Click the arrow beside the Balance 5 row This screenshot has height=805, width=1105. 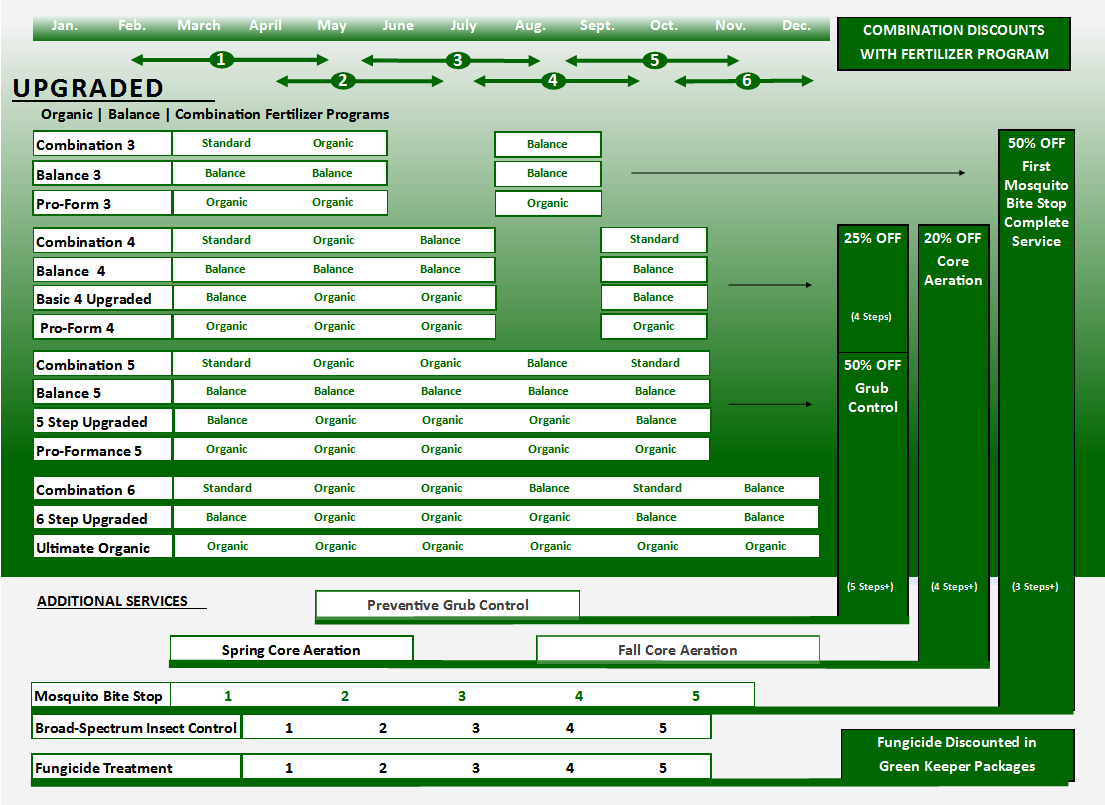(x=769, y=405)
